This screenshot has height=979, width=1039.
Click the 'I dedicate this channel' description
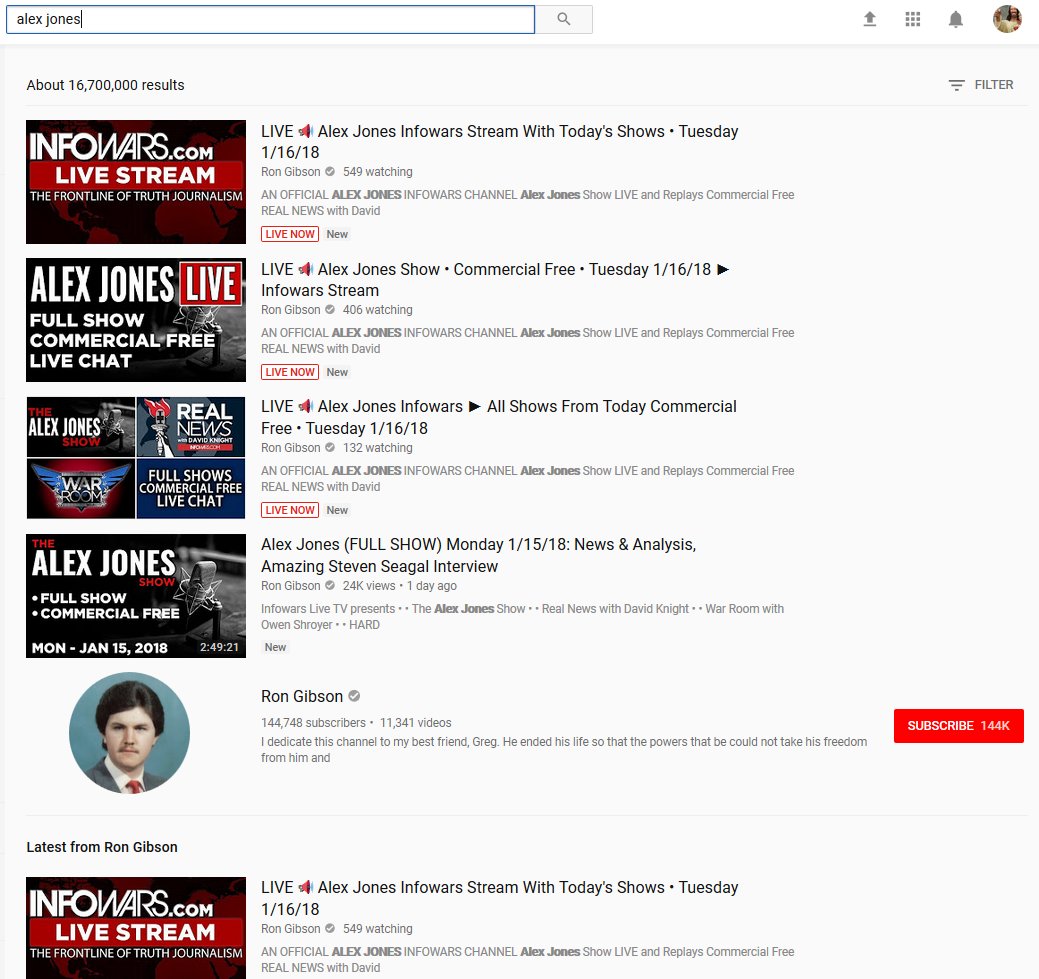[x=564, y=750]
